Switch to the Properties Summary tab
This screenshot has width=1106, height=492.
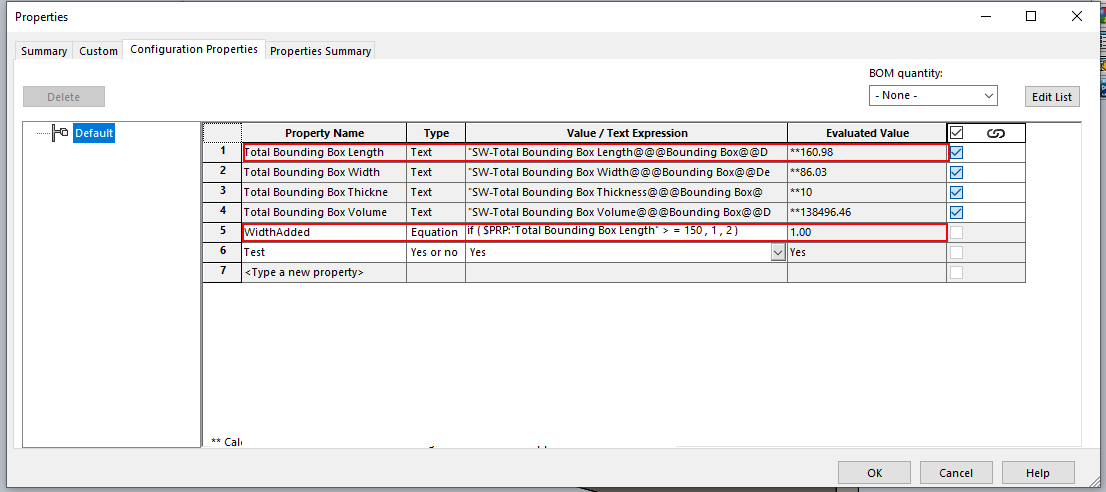point(320,51)
